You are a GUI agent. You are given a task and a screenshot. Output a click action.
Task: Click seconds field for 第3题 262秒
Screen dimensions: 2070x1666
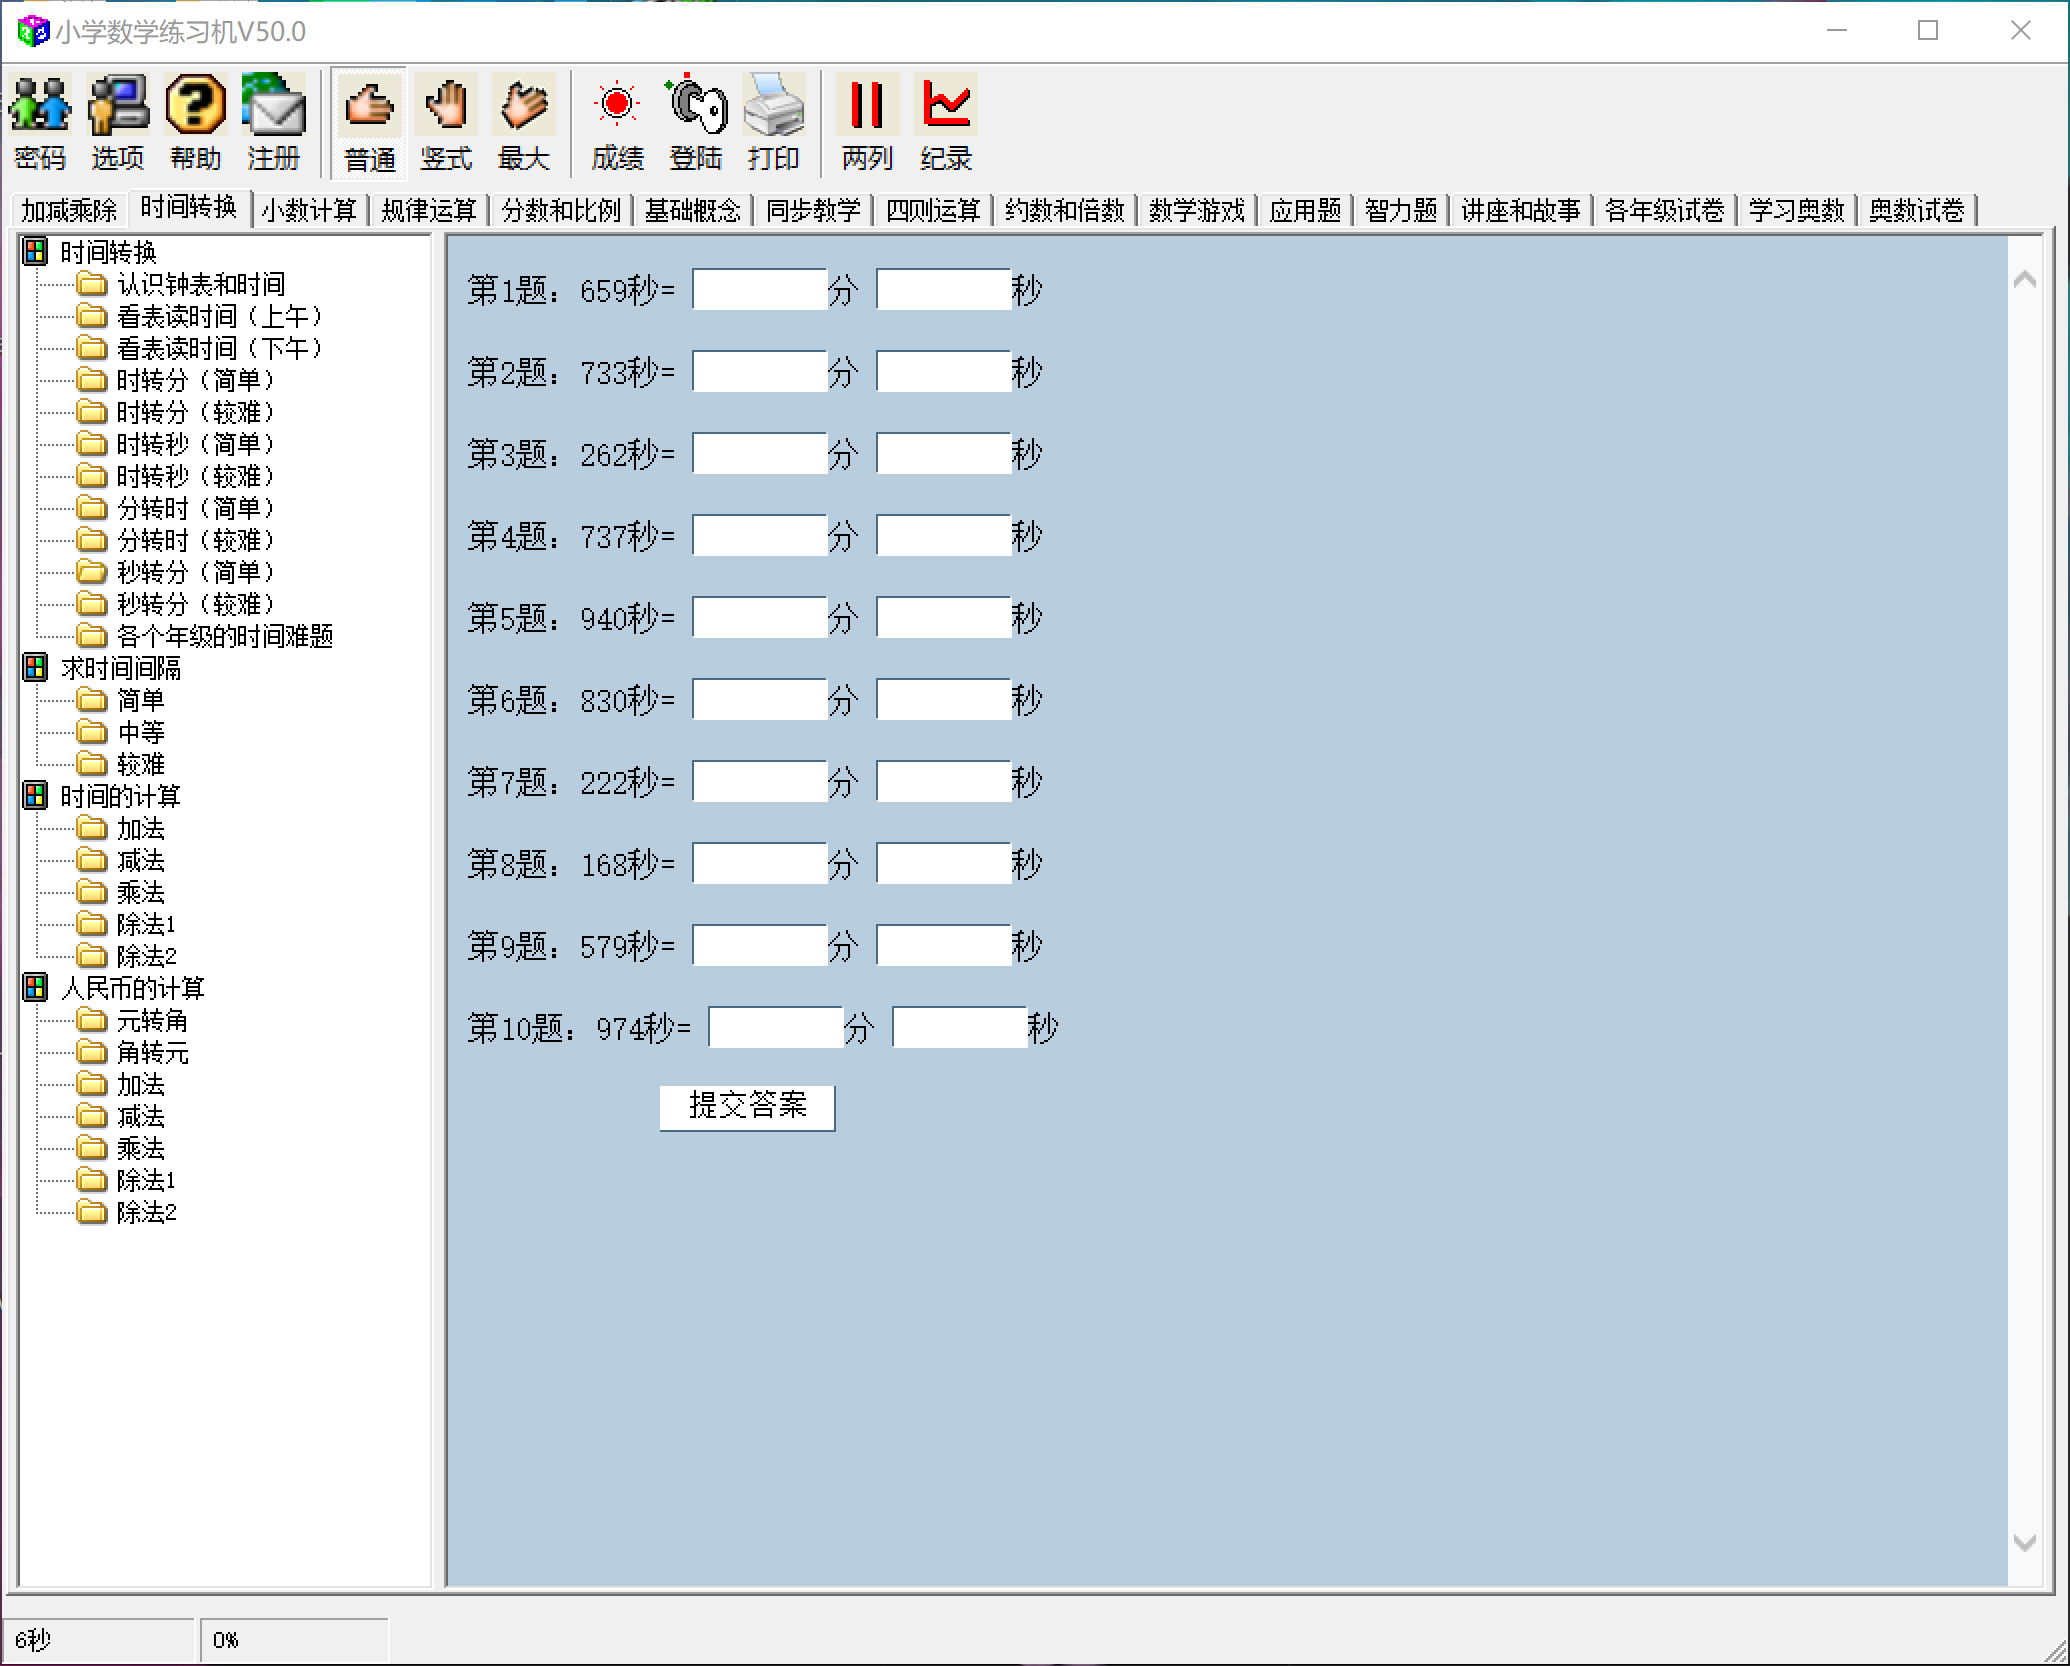click(944, 453)
